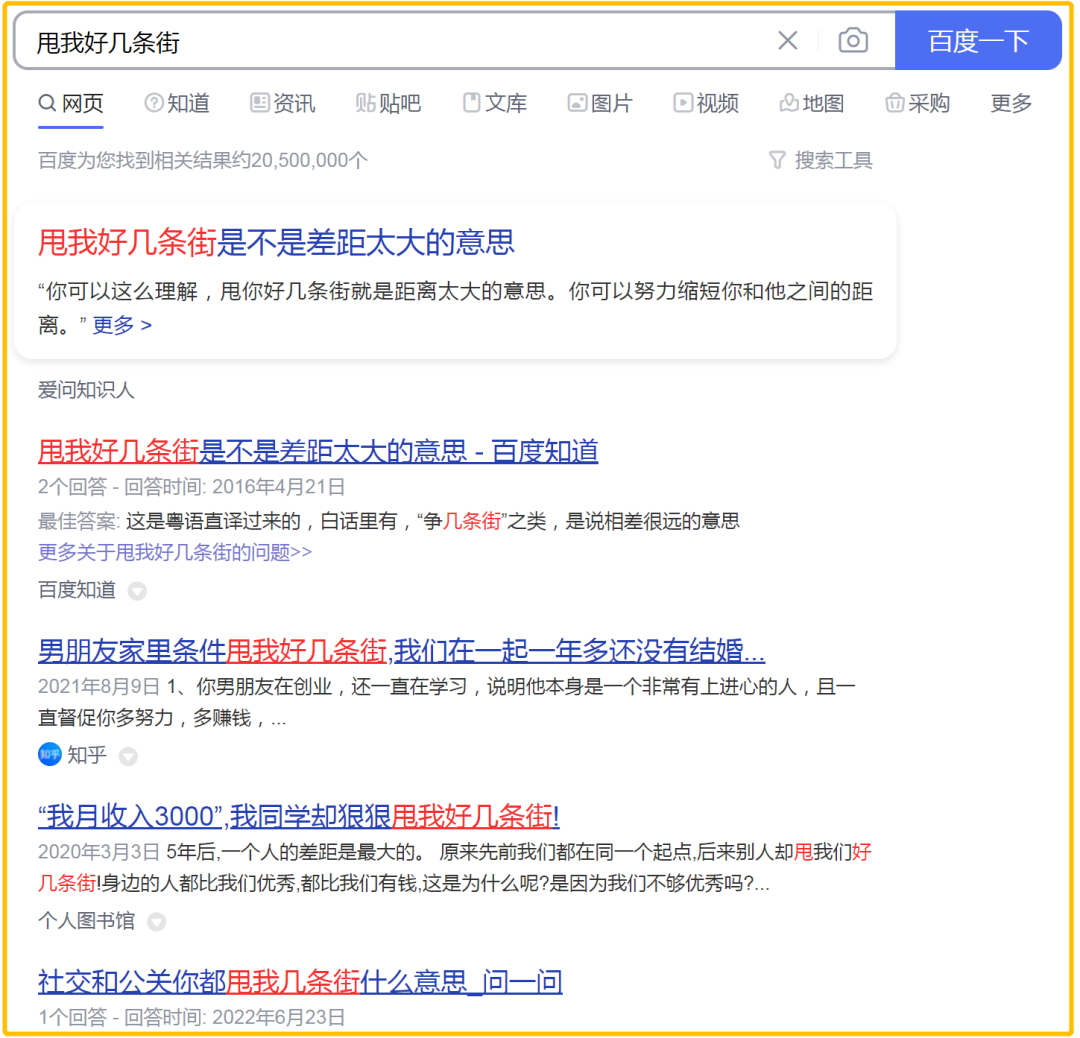Screen dimensions: 1080x1038
Task: Open the 资讯 tab
Action: click(282, 104)
